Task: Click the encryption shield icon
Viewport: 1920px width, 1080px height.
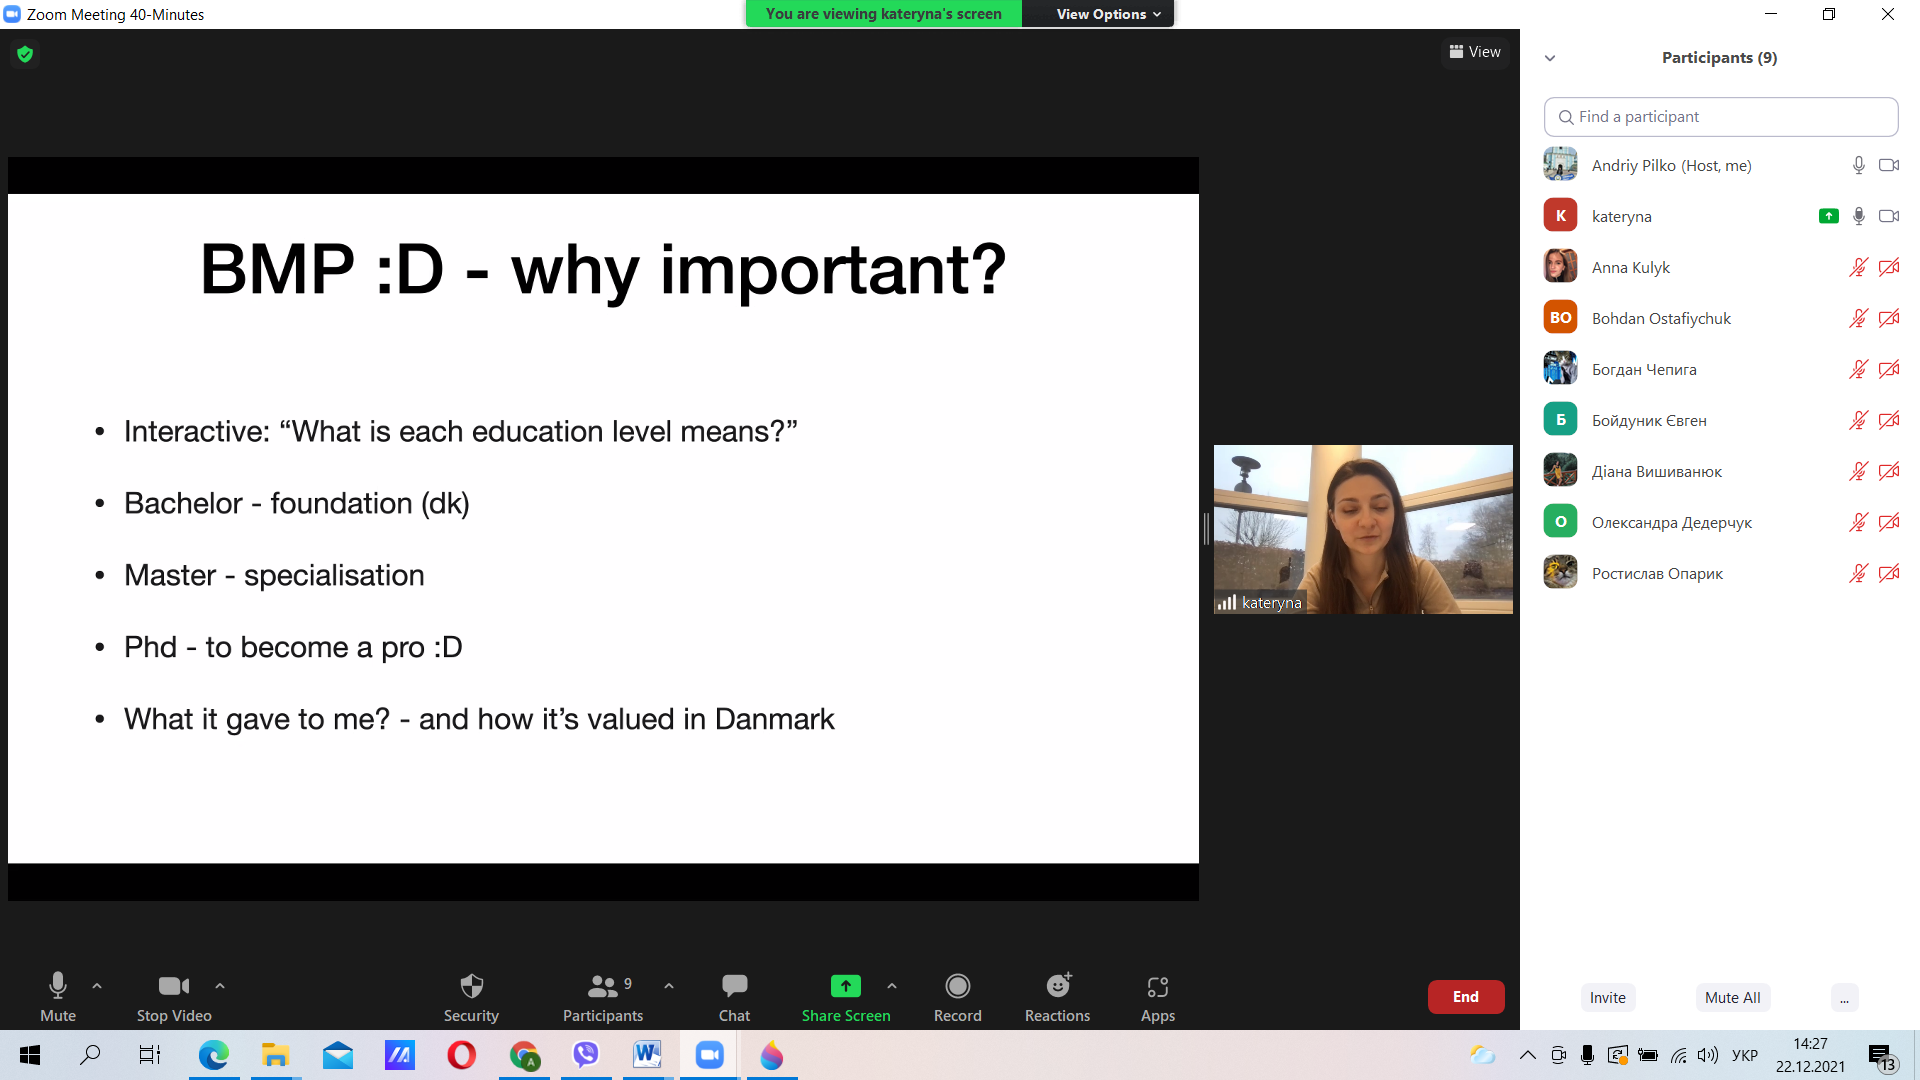Action: (x=25, y=54)
